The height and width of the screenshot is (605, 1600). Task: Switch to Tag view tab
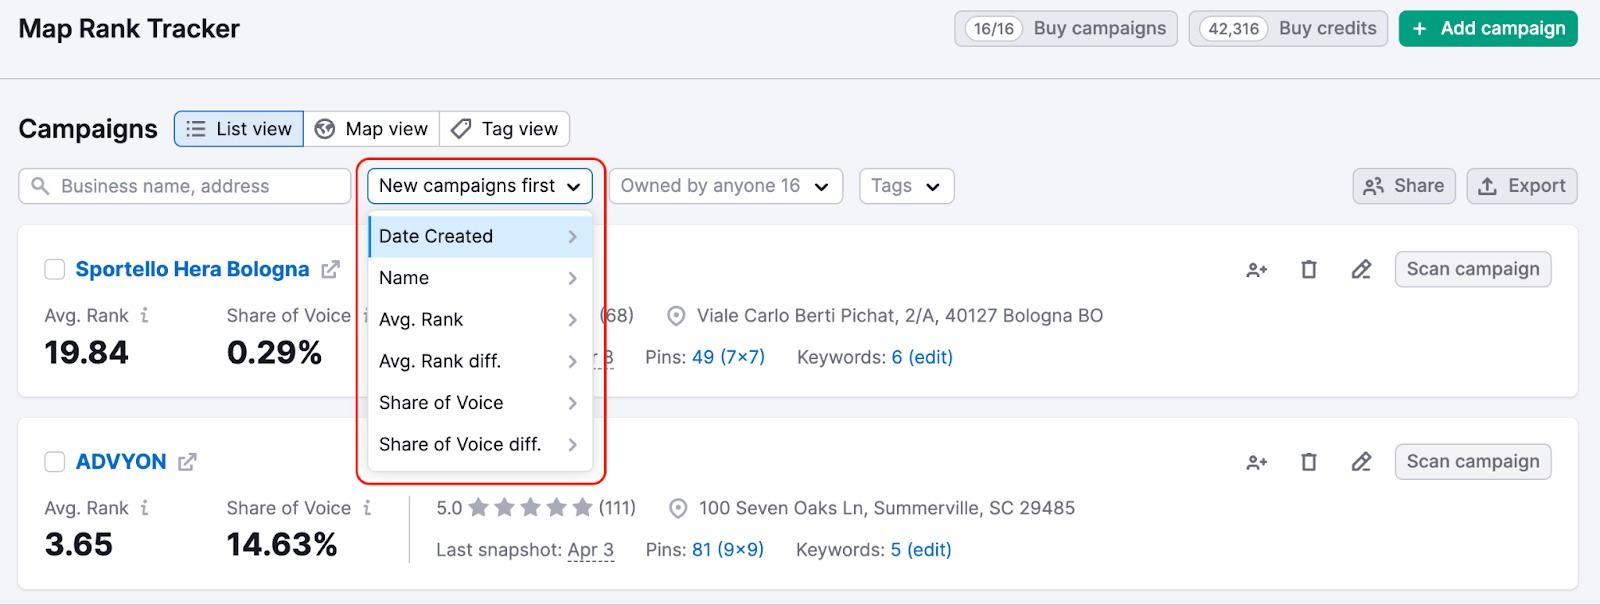[x=505, y=129]
